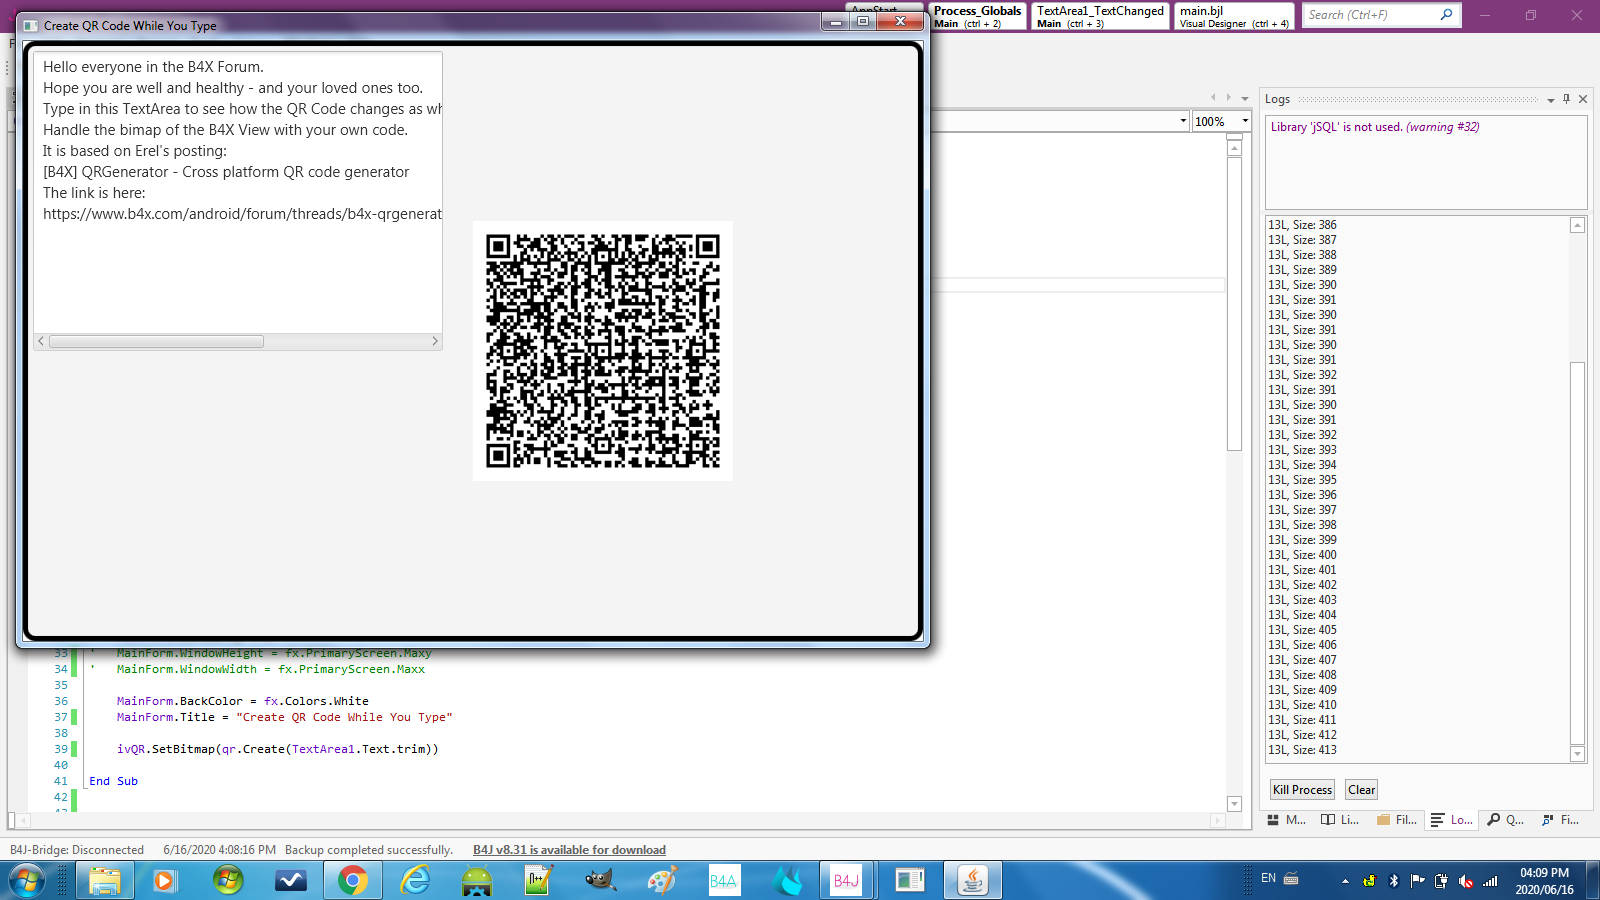Click the Bluetooth tray icon

click(1394, 881)
